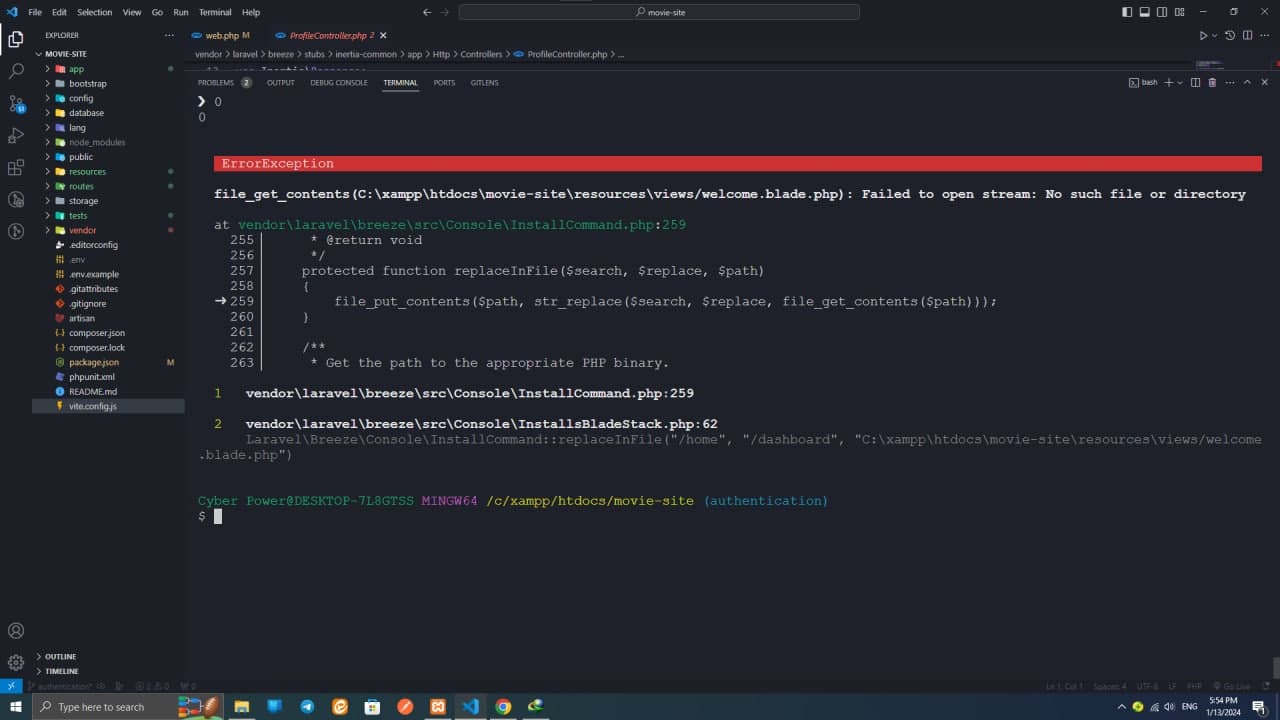
Task: Open the Terminal menu
Action: [x=215, y=12]
